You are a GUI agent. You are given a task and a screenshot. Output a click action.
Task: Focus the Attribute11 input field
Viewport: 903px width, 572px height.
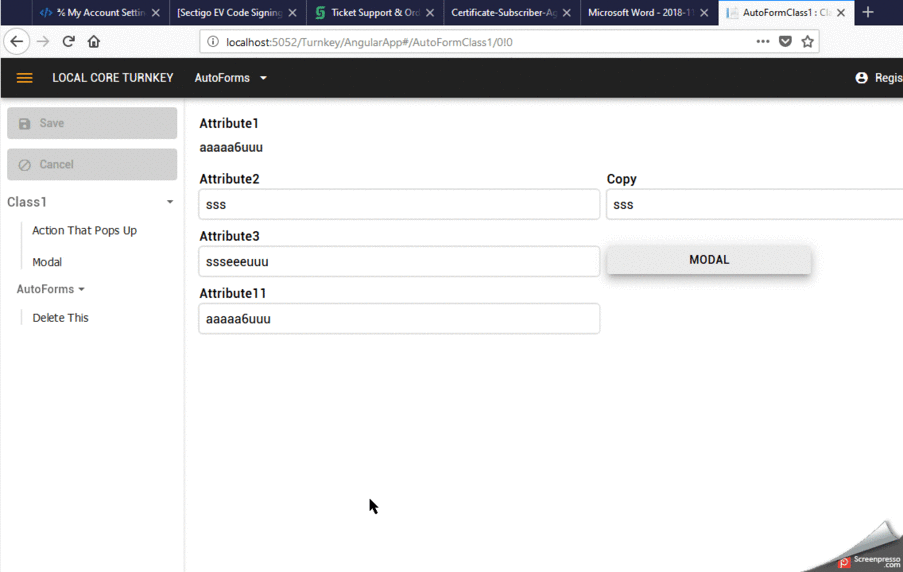pyautogui.click(x=399, y=319)
